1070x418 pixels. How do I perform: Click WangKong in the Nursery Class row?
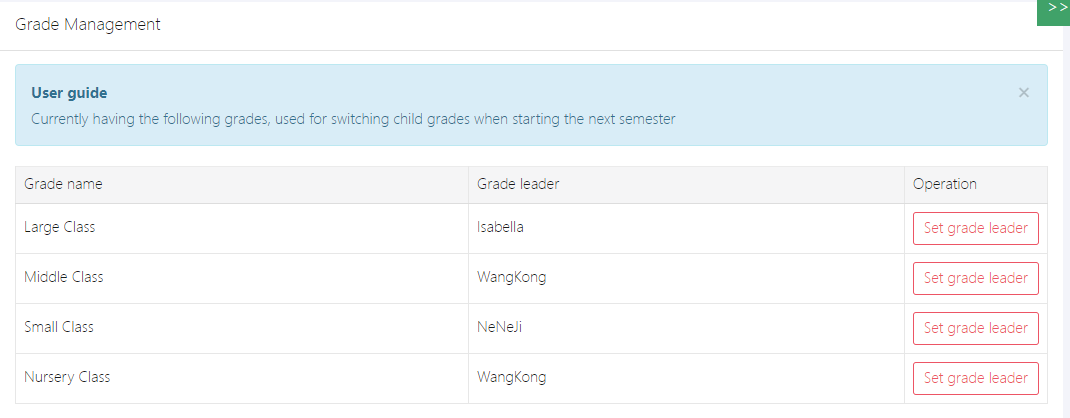coord(511,377)
